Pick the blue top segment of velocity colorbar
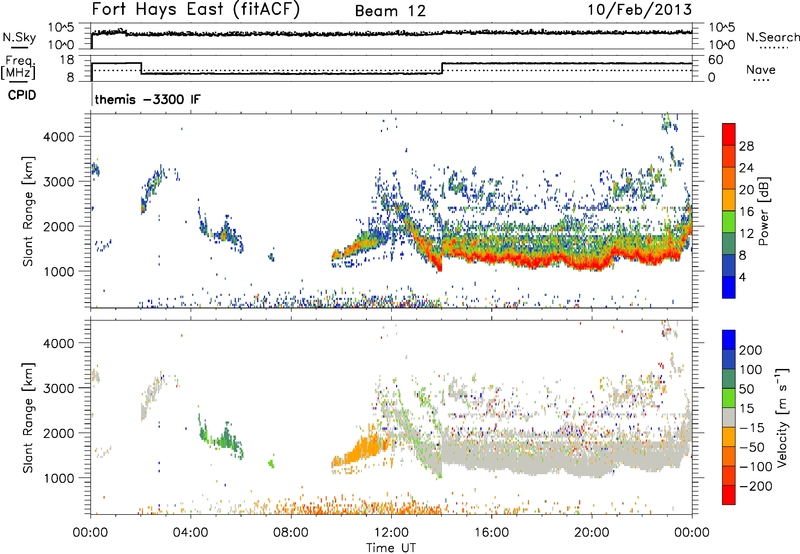The width and height of the screenshot is (800, 554). point(729,340)
